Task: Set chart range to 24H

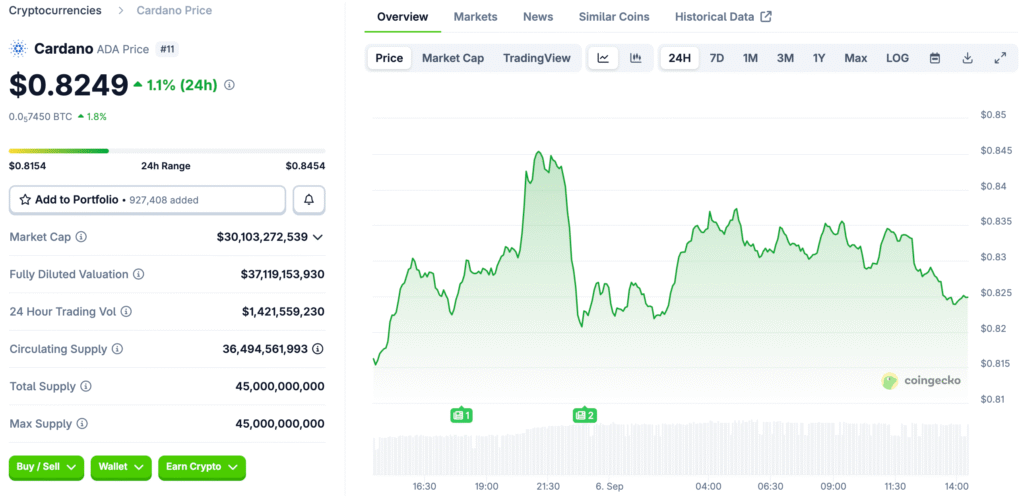Action: pos(679,58)
